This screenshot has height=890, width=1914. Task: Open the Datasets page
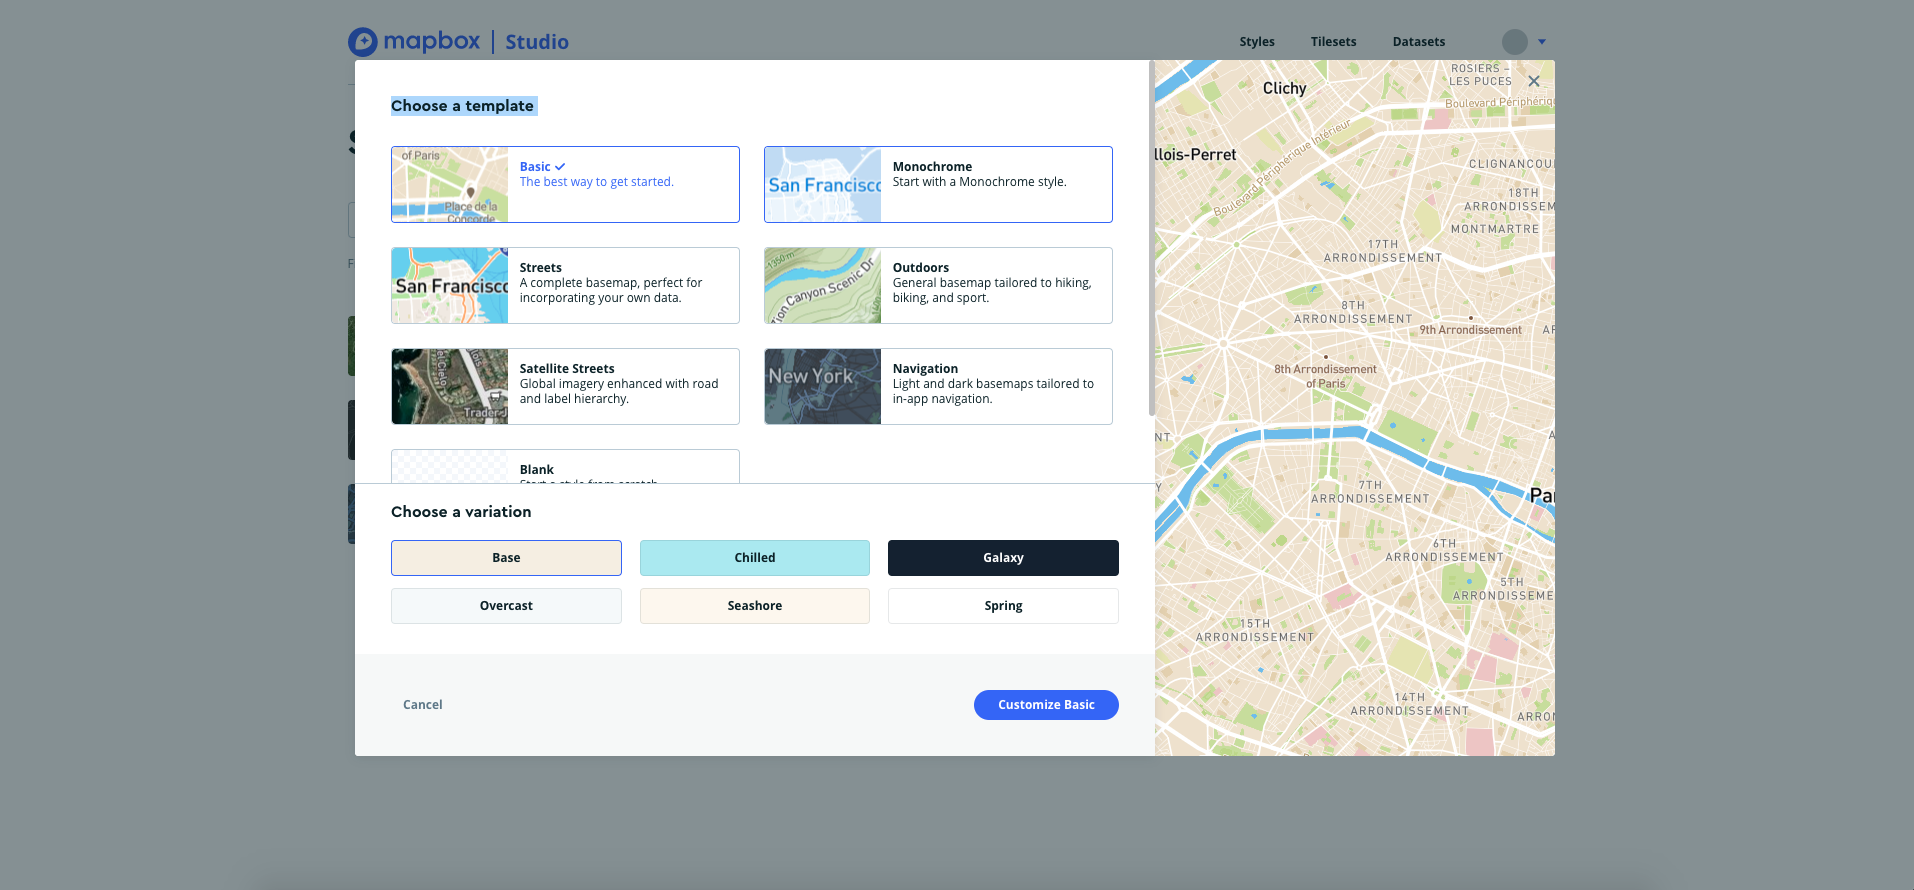coord(1418,42)
